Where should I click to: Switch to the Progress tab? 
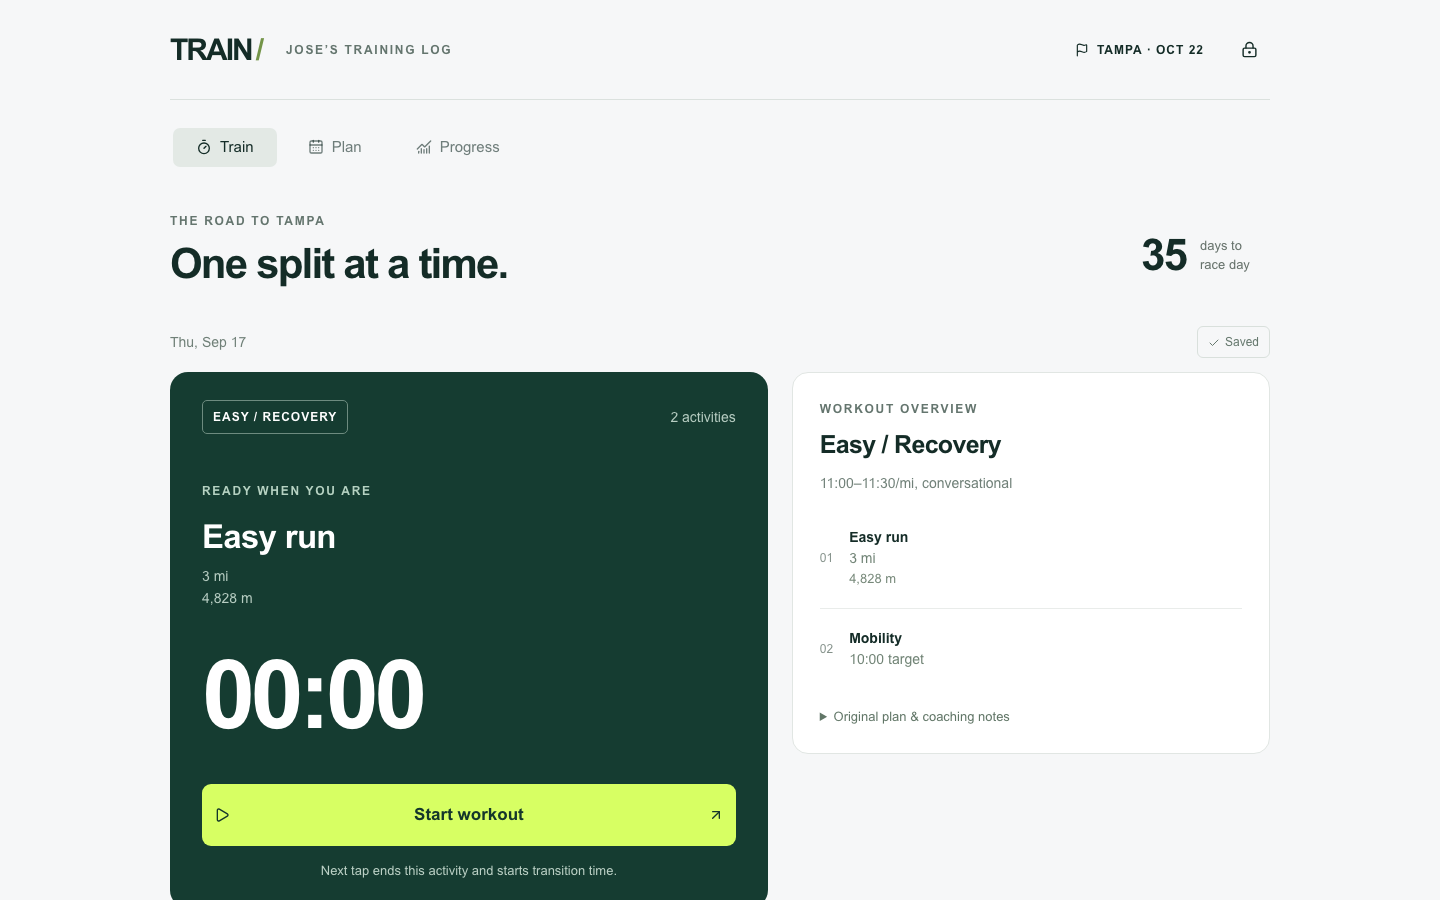pyautogui.click(x=458, y=147)
